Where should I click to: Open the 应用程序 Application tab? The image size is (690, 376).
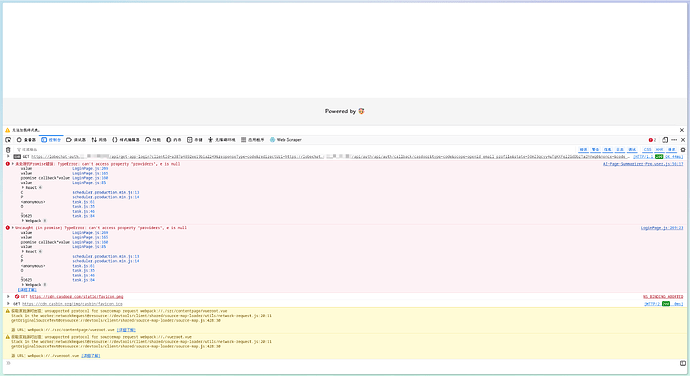coord(253,140)
